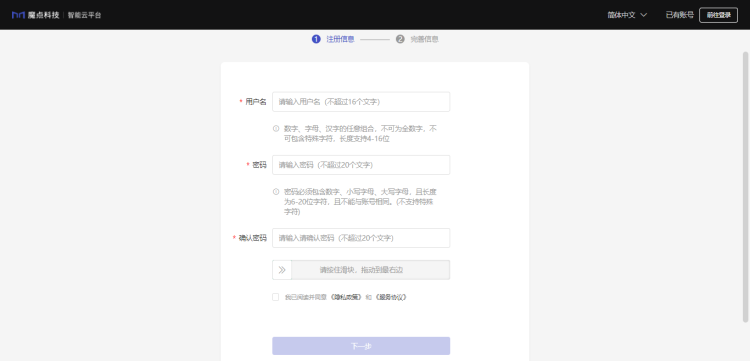Image resolution: width=750 pixels, height=361 pixels.
Task: Click the 智能云平台 header text
Action: tap(84, 15)
